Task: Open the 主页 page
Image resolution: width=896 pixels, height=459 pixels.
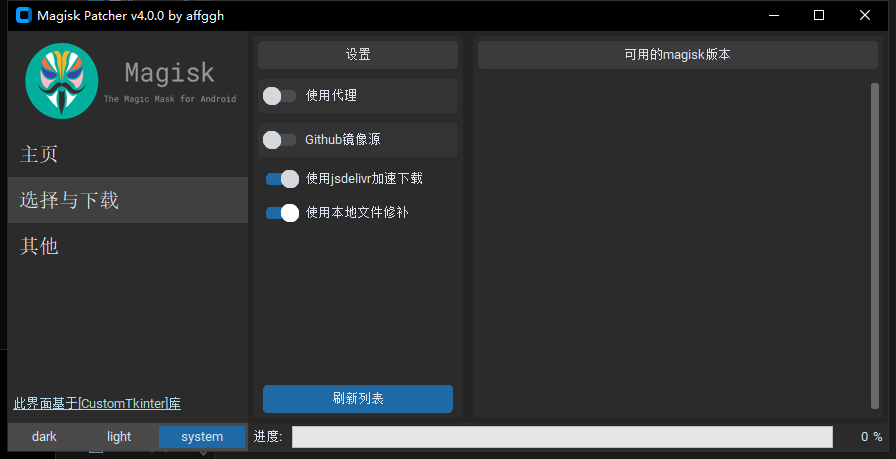Action: coord(128,154)
